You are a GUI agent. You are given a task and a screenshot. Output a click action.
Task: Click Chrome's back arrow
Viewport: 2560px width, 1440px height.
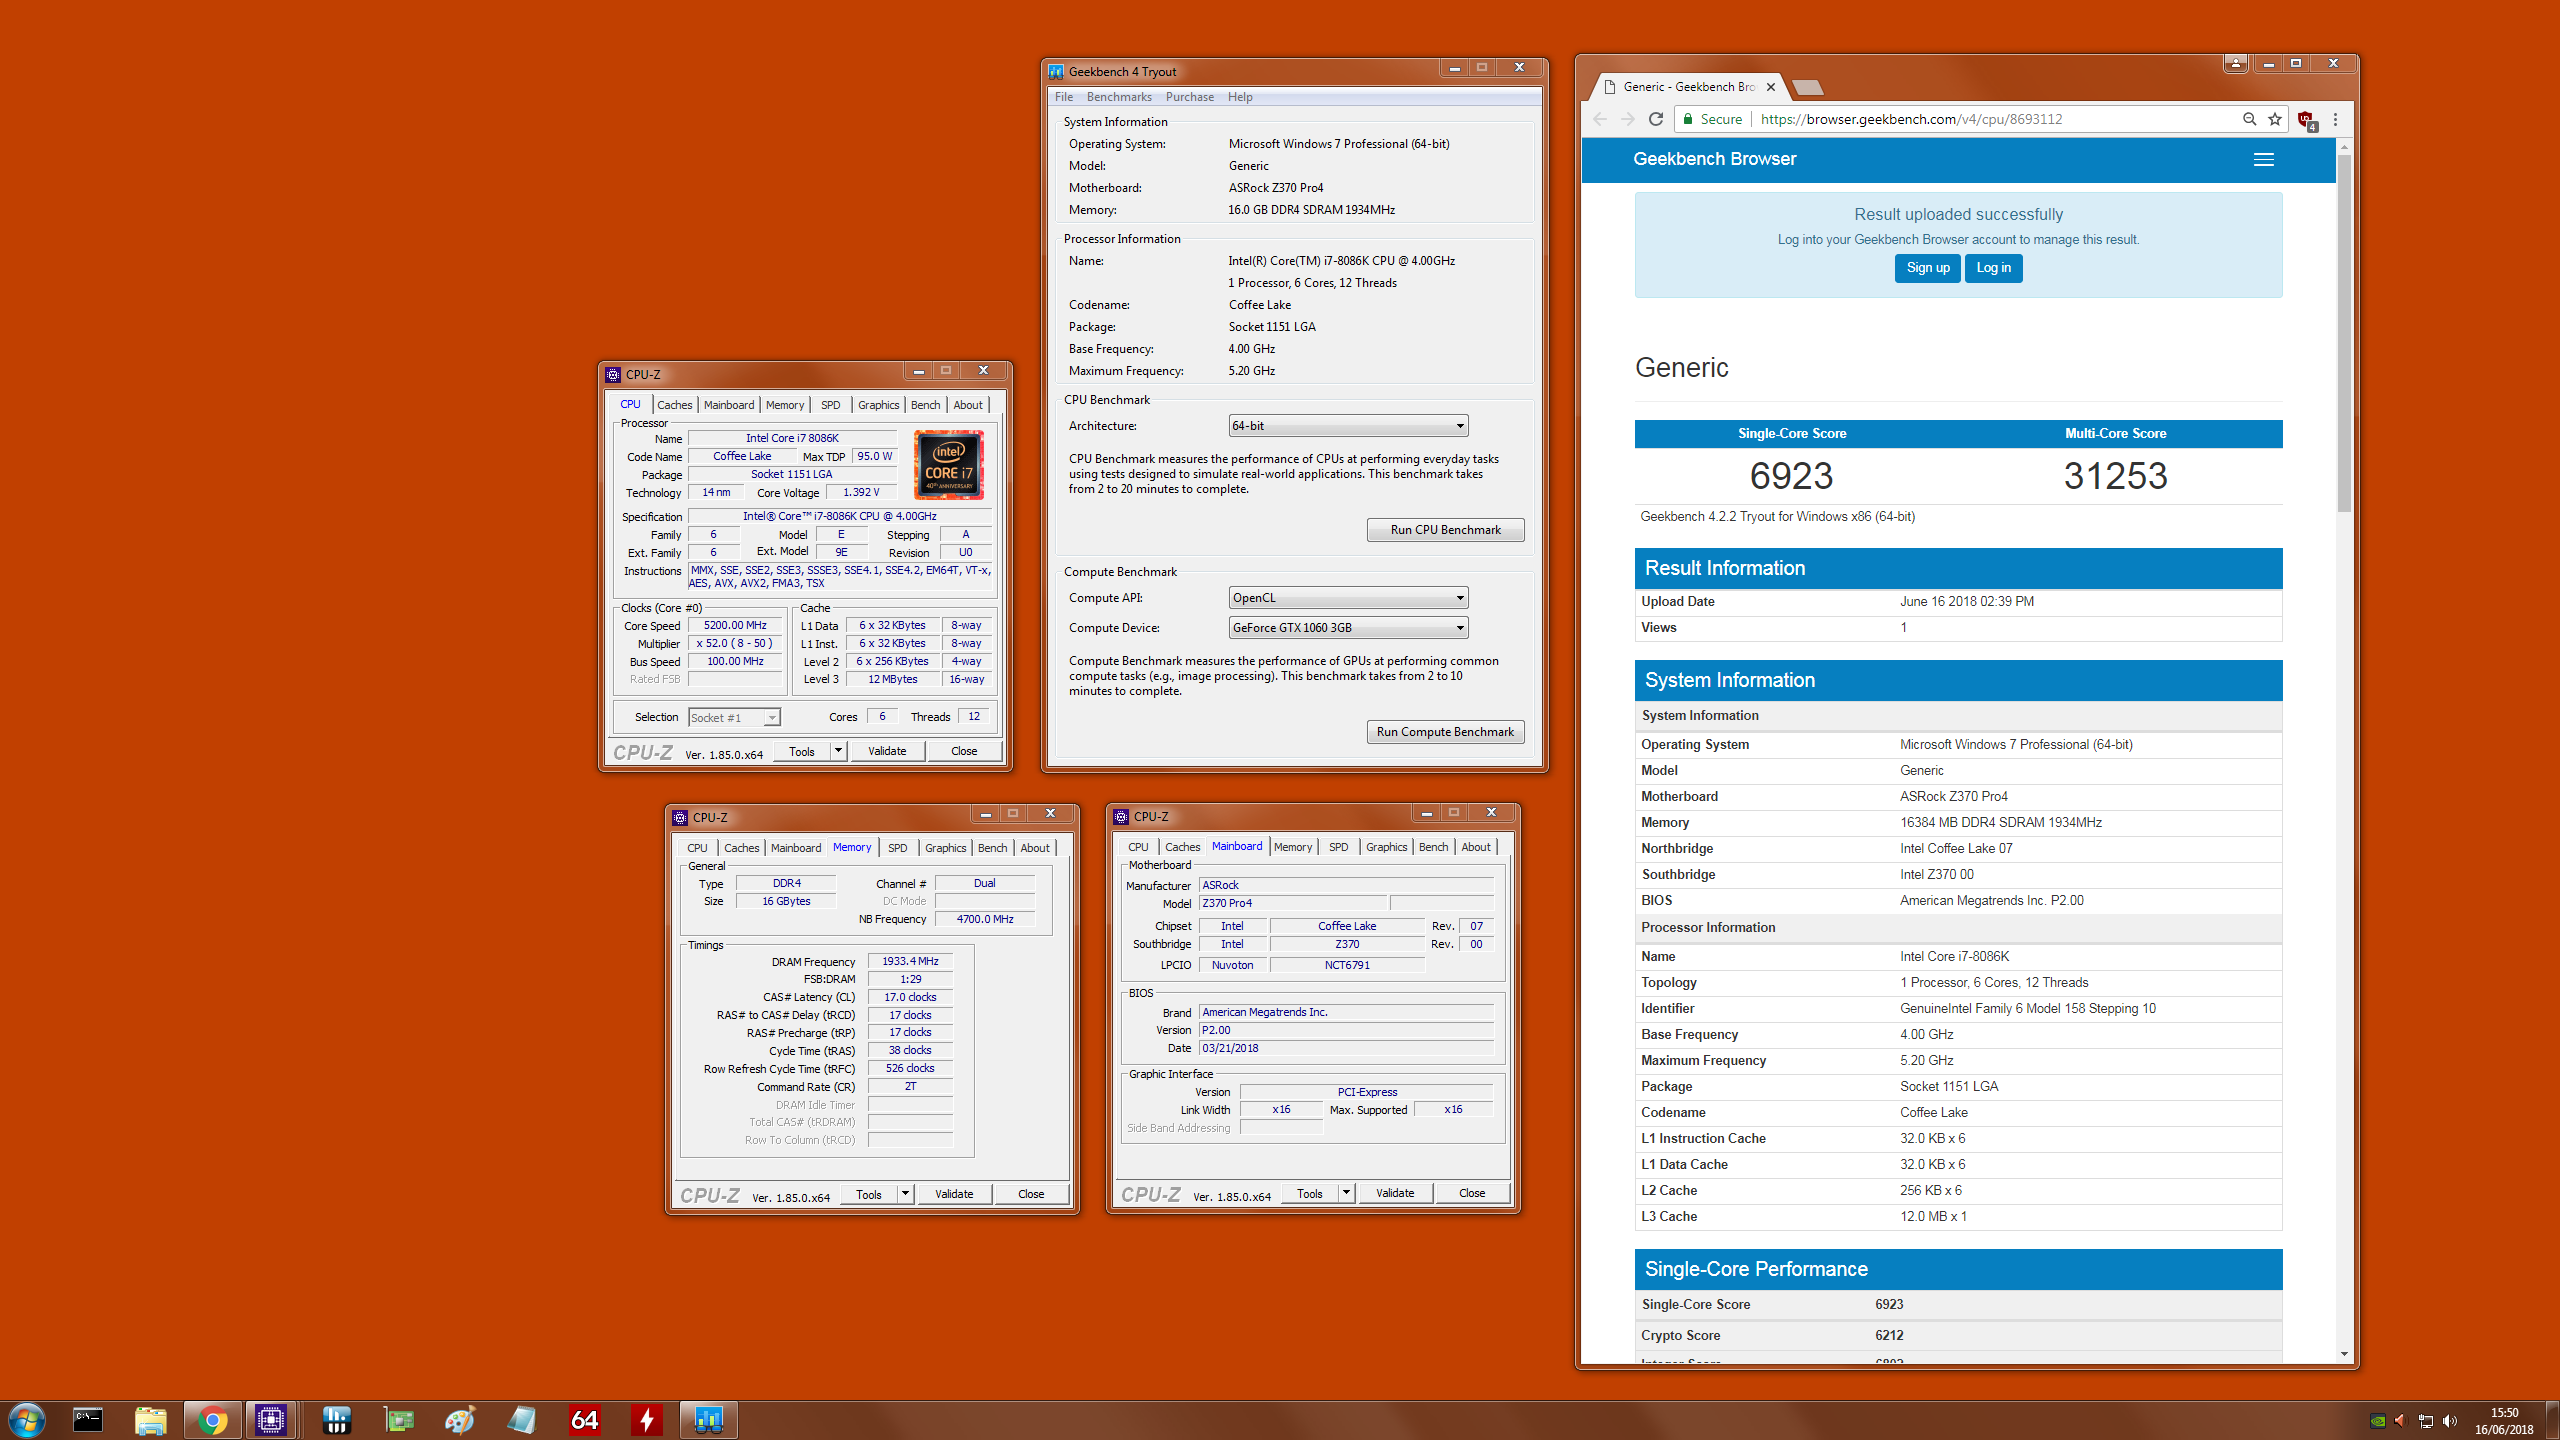pos(1600,119)
